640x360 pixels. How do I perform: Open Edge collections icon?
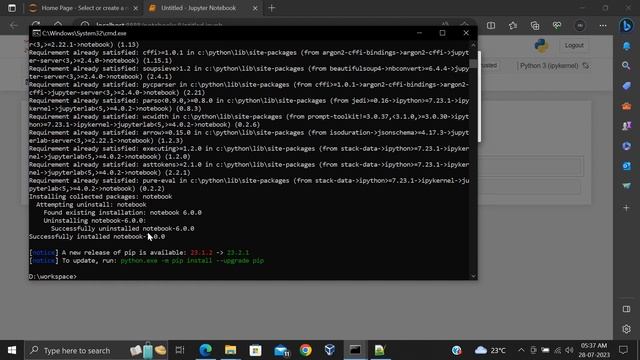coord(535,26)
